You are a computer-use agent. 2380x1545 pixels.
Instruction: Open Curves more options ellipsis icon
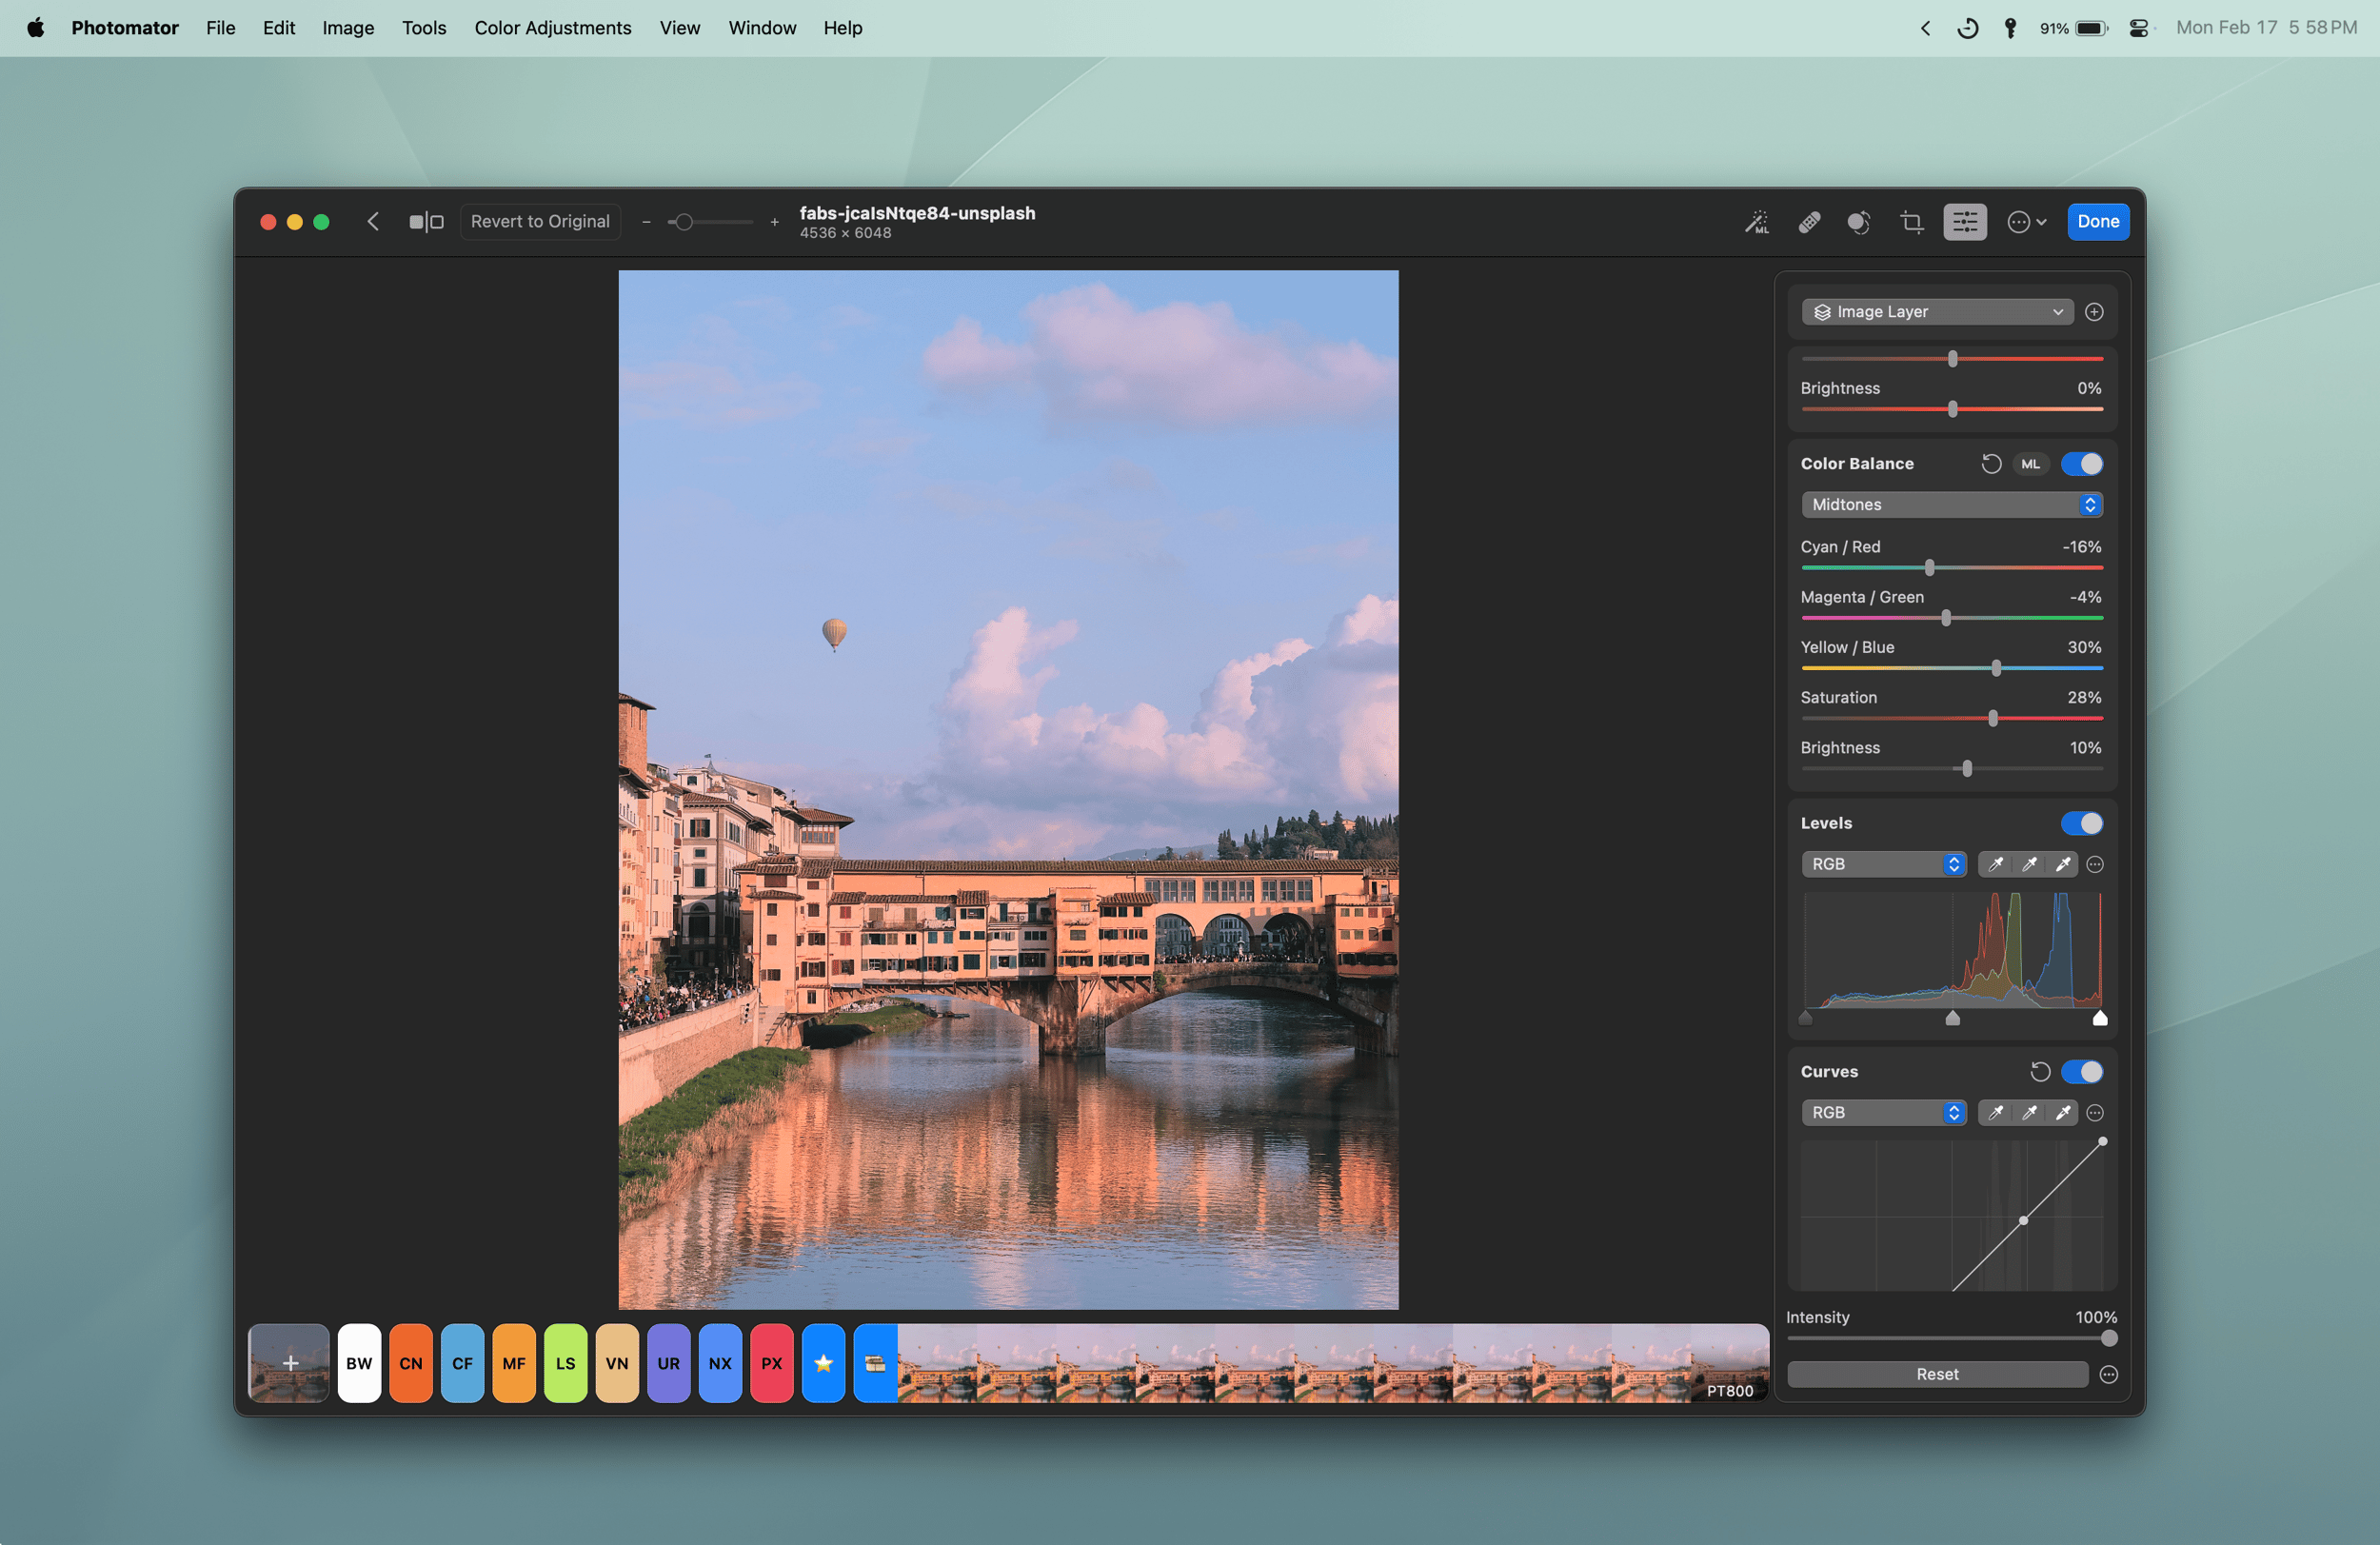[x=2095, y=1113]
